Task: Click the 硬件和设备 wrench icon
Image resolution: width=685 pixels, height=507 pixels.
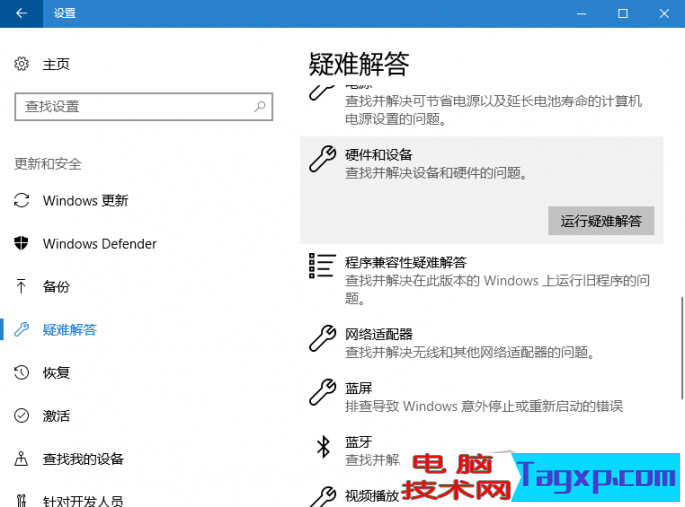Action: (322, 159)
